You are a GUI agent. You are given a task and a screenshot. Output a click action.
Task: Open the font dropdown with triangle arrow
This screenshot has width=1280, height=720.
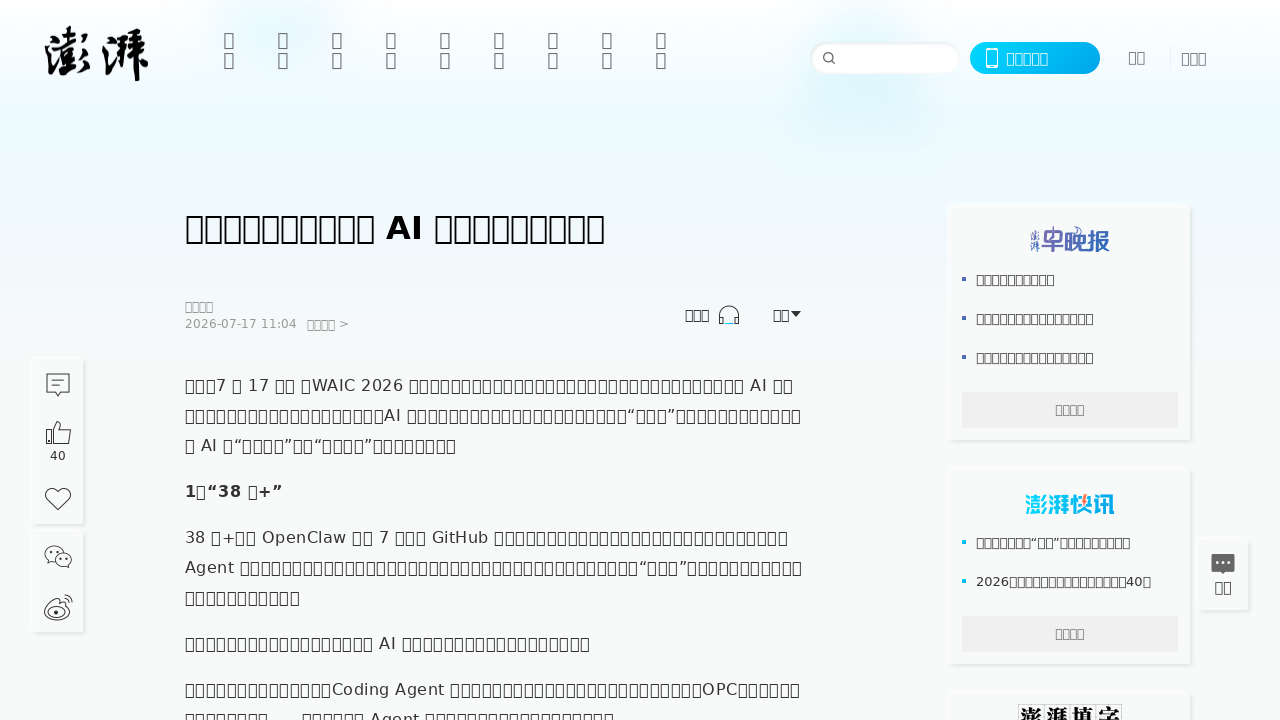[x=787, y=315]
